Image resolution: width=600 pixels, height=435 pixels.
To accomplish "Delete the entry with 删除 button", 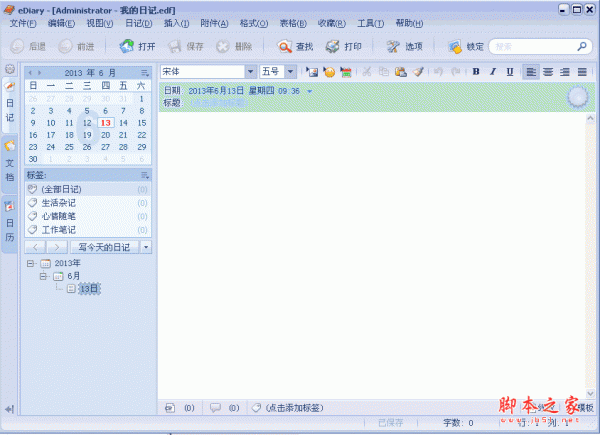I will [x=234, y=47].
